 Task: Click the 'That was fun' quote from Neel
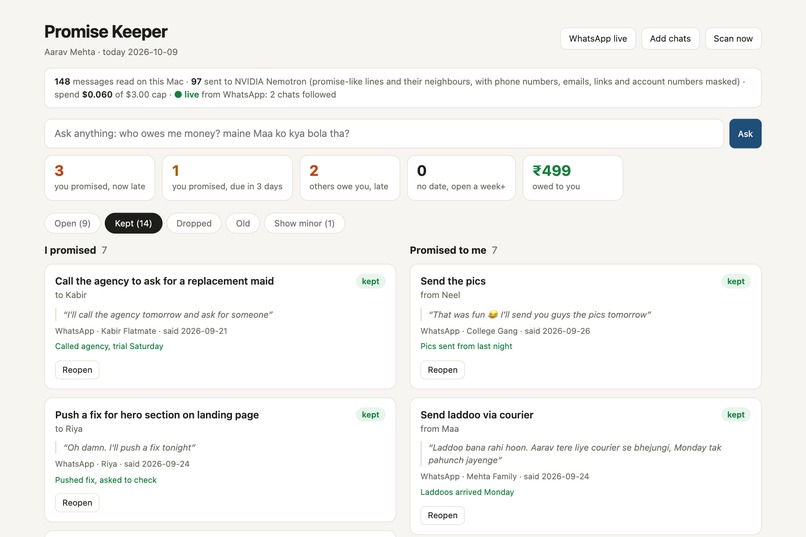click(540, 314)
